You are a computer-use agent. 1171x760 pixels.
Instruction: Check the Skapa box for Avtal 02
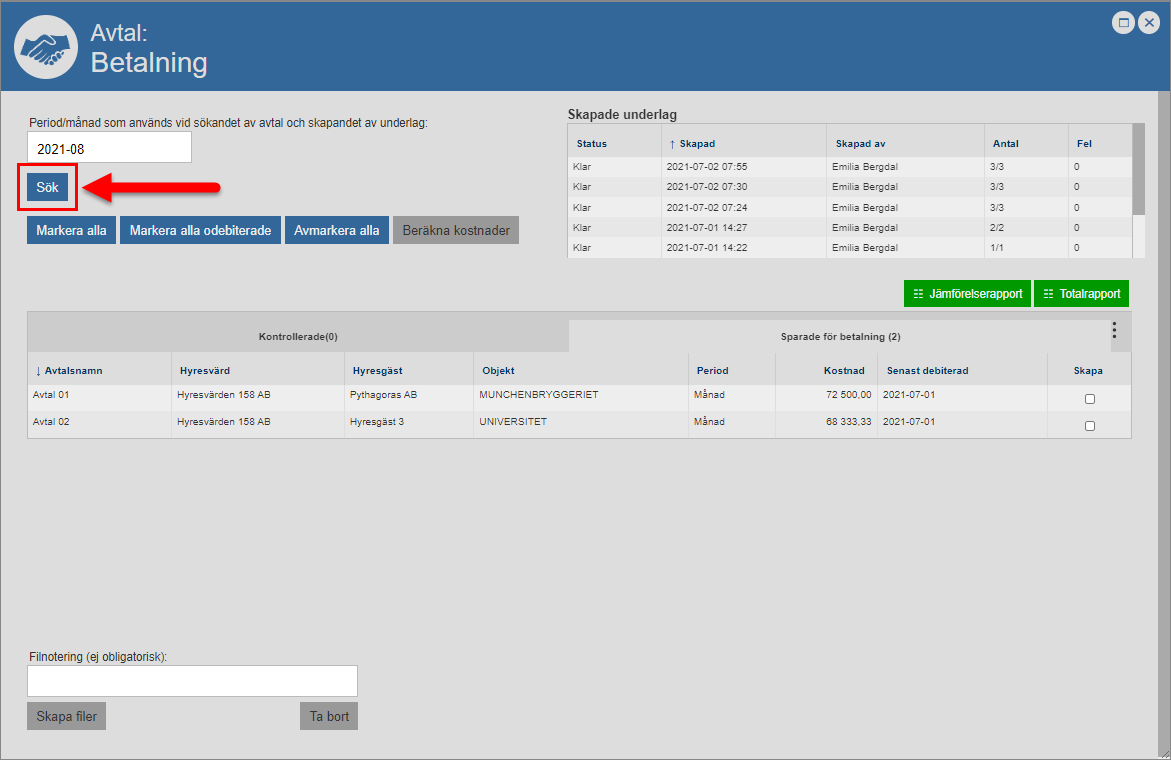click(x=1089, y=426)
